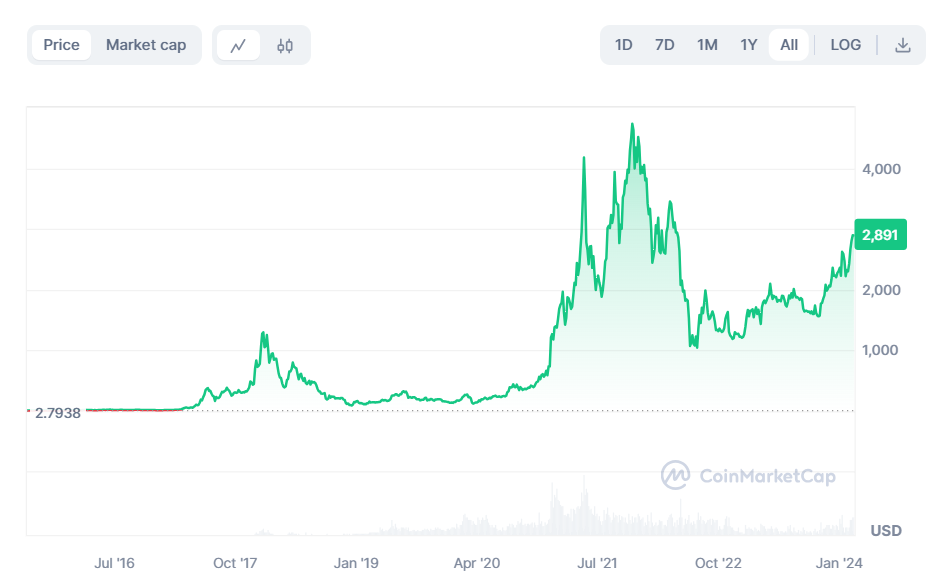Click the Apr '20 date label
This screenshot has height=587, width=938.
point(477,563)
